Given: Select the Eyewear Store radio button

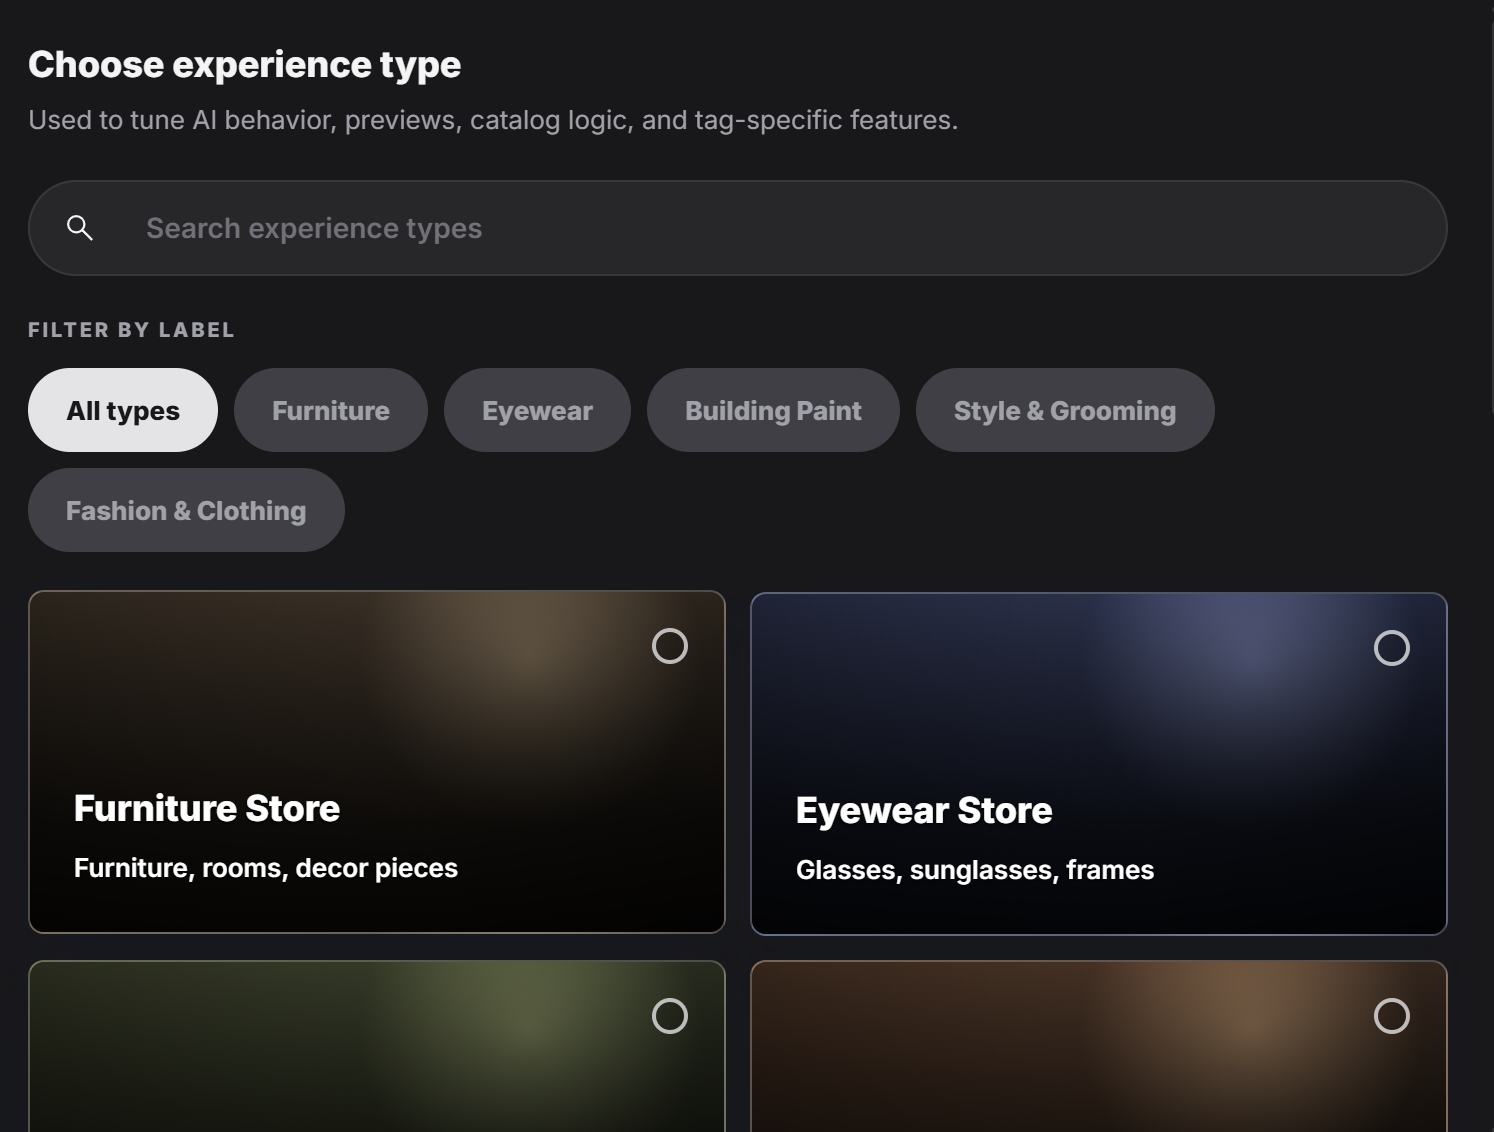Looking at the screenshot, I should pos(1392,648).
